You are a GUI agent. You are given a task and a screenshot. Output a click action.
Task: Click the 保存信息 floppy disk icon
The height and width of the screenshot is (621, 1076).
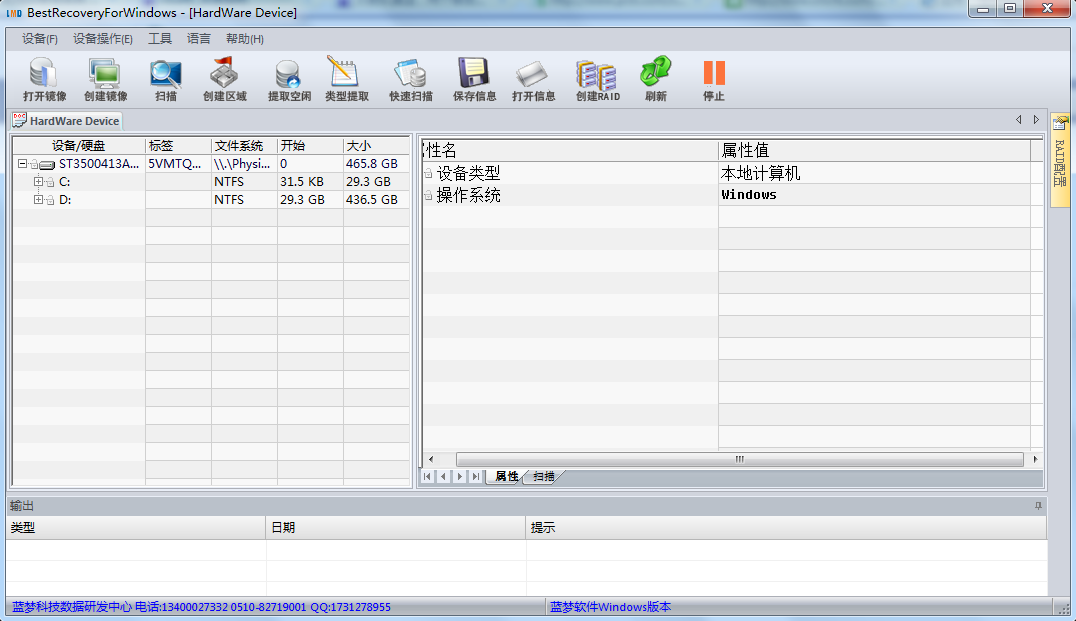(x=473, y=73)
